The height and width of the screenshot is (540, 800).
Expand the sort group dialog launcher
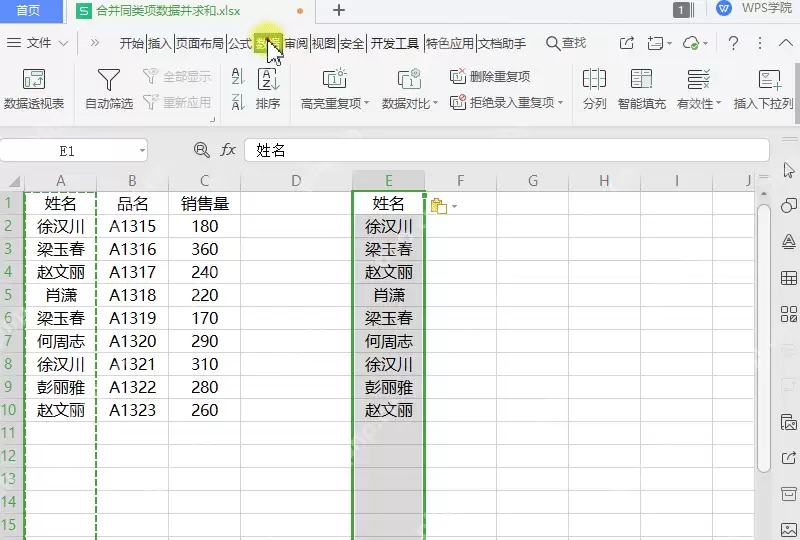[x=212, y=119]
